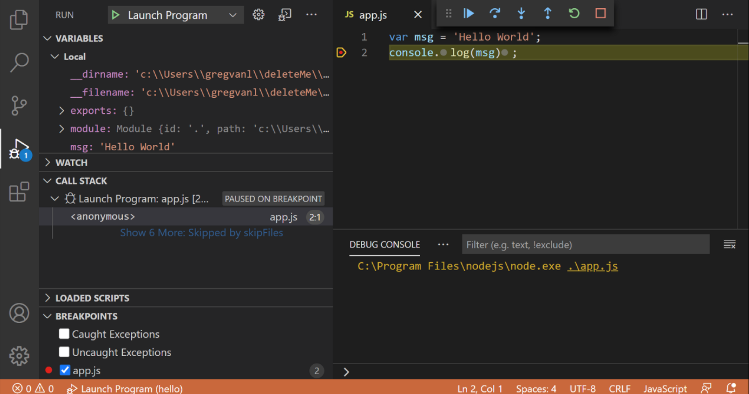Open launch.json with gear icon
749x394 pixels.
(x=258, y=15)
